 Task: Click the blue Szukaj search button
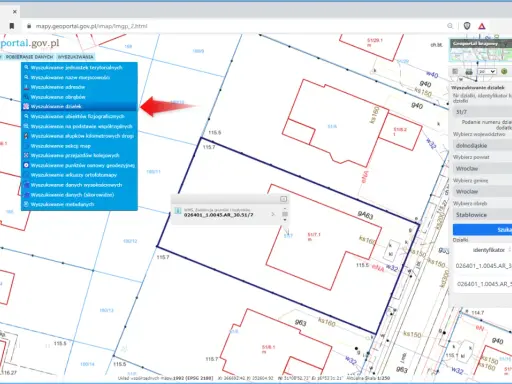[x=482, y=230]
